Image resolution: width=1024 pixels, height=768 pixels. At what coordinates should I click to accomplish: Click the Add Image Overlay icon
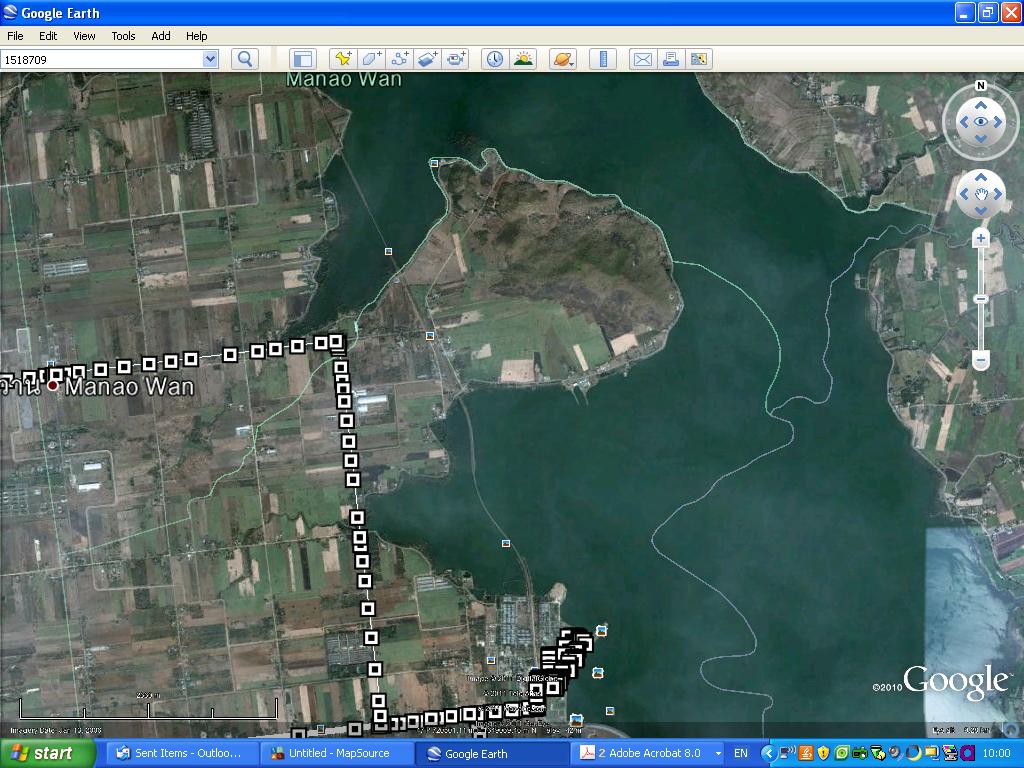[429, 59]
